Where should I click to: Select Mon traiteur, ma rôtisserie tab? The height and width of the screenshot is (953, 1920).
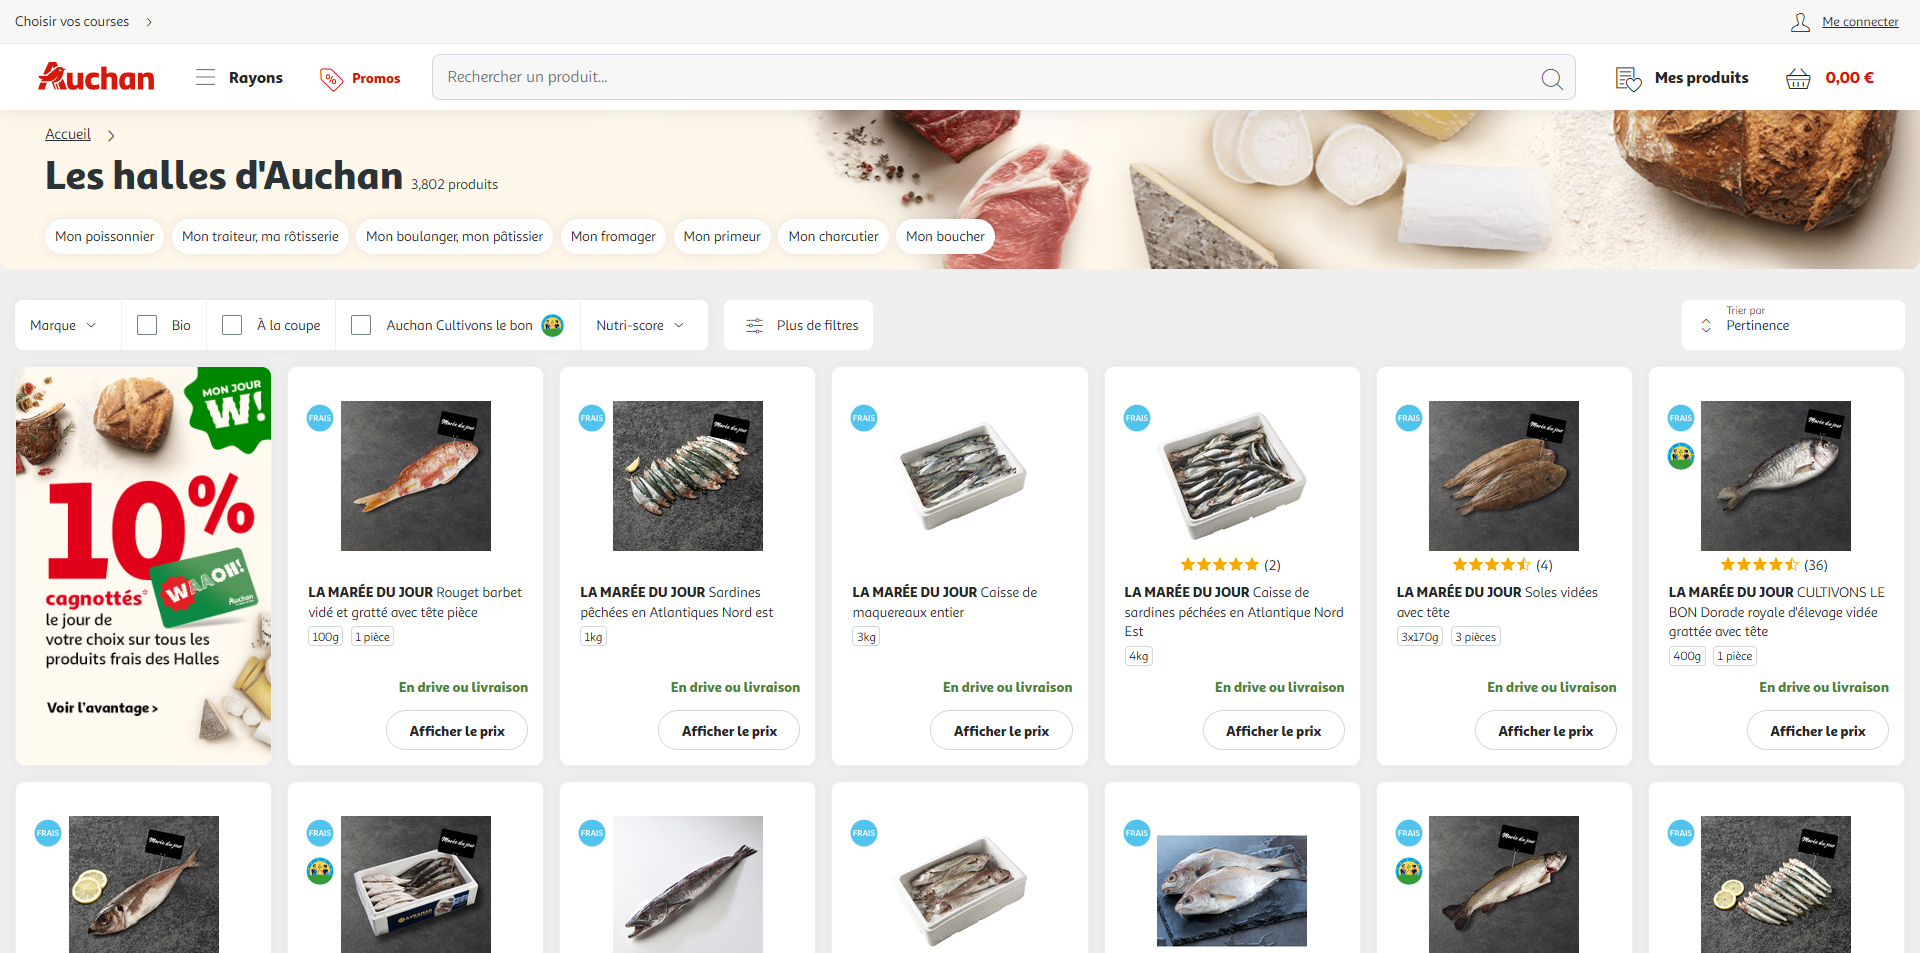point(260,236)
